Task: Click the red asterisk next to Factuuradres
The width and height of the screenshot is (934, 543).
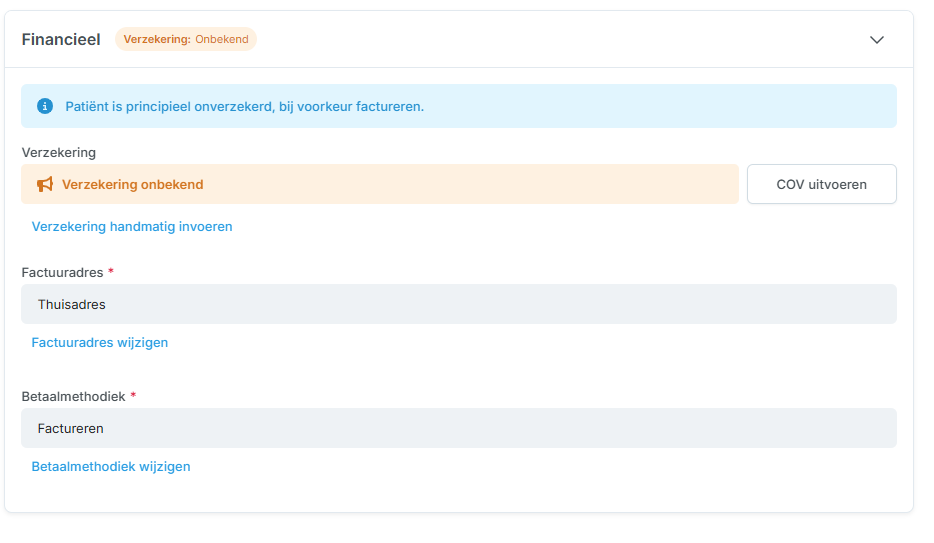Action: (111, 272)
